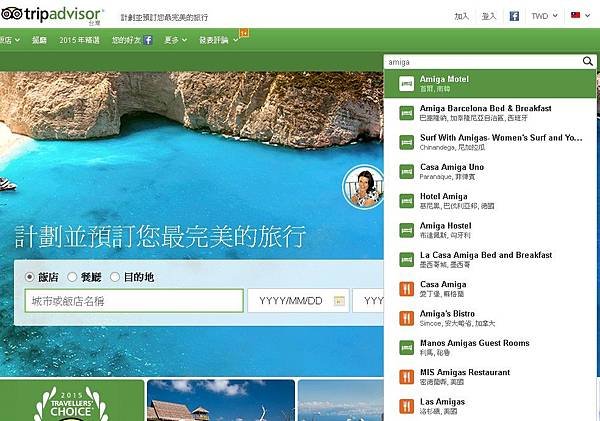This screenshot has height=421, width=600.
Task: Choose Amiga Motel suggestion
Action: 490,84
